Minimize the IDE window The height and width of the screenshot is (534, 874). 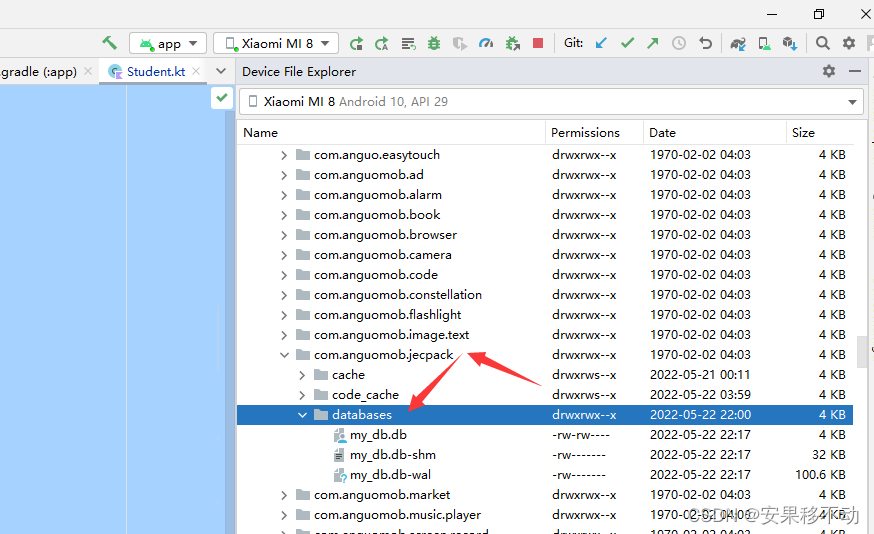tap(772, 14)
